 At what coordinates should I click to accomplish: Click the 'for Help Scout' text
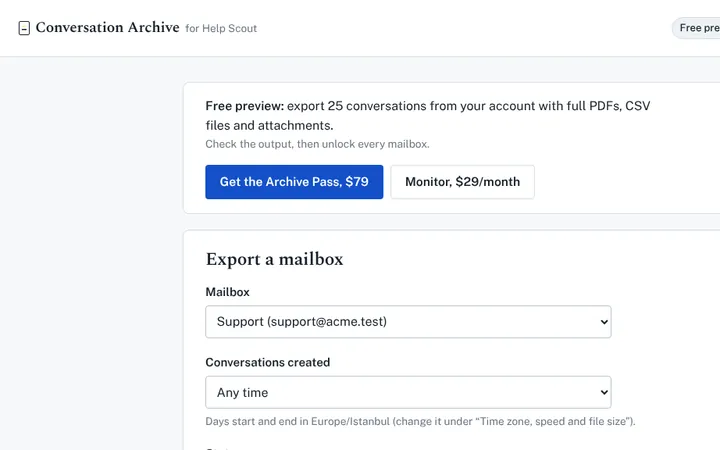tap(221, 28)
